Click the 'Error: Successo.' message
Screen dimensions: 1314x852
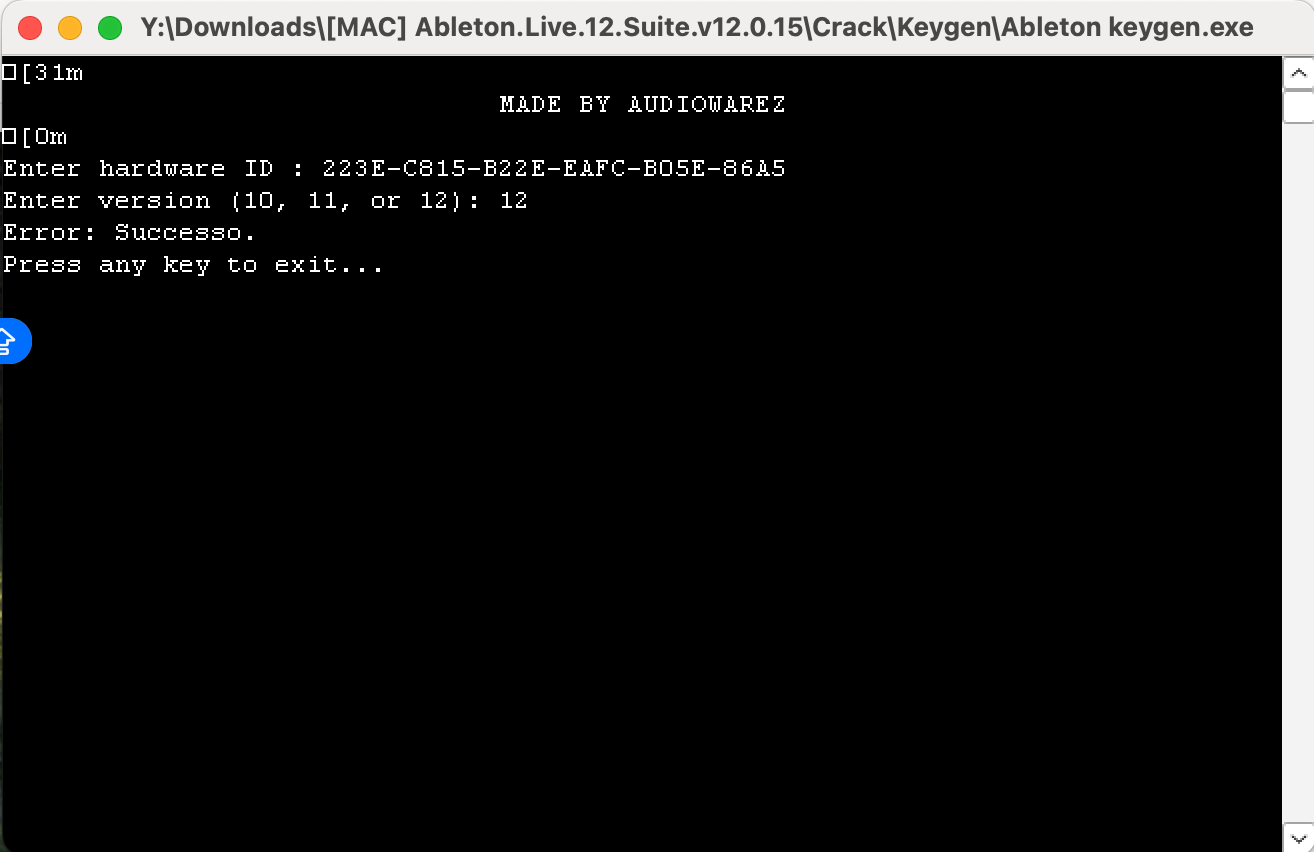tap(130, 232)
